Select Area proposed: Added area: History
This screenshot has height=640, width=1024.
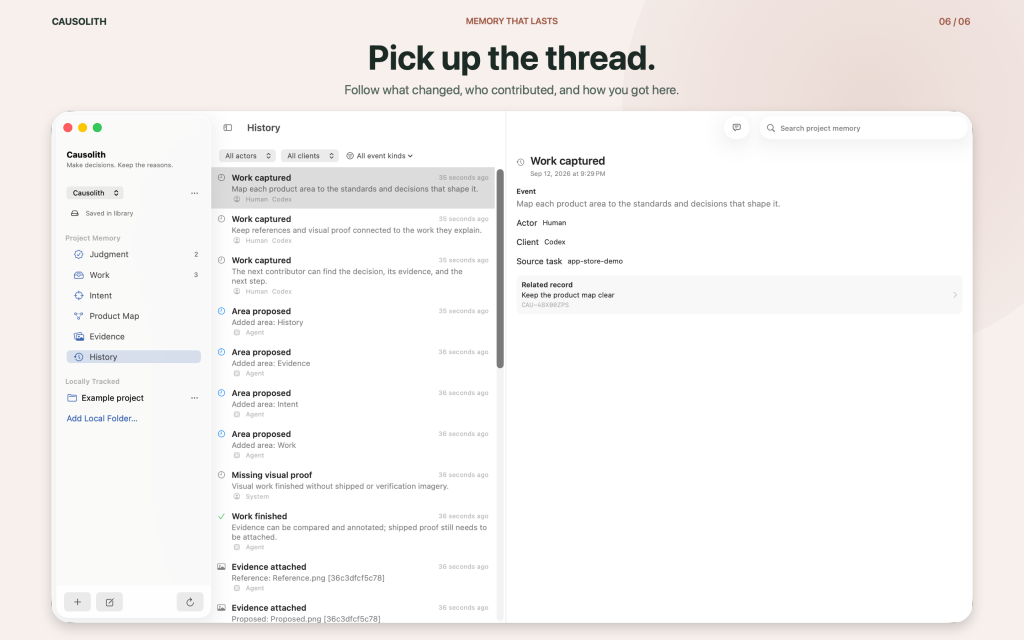(353, 321)
